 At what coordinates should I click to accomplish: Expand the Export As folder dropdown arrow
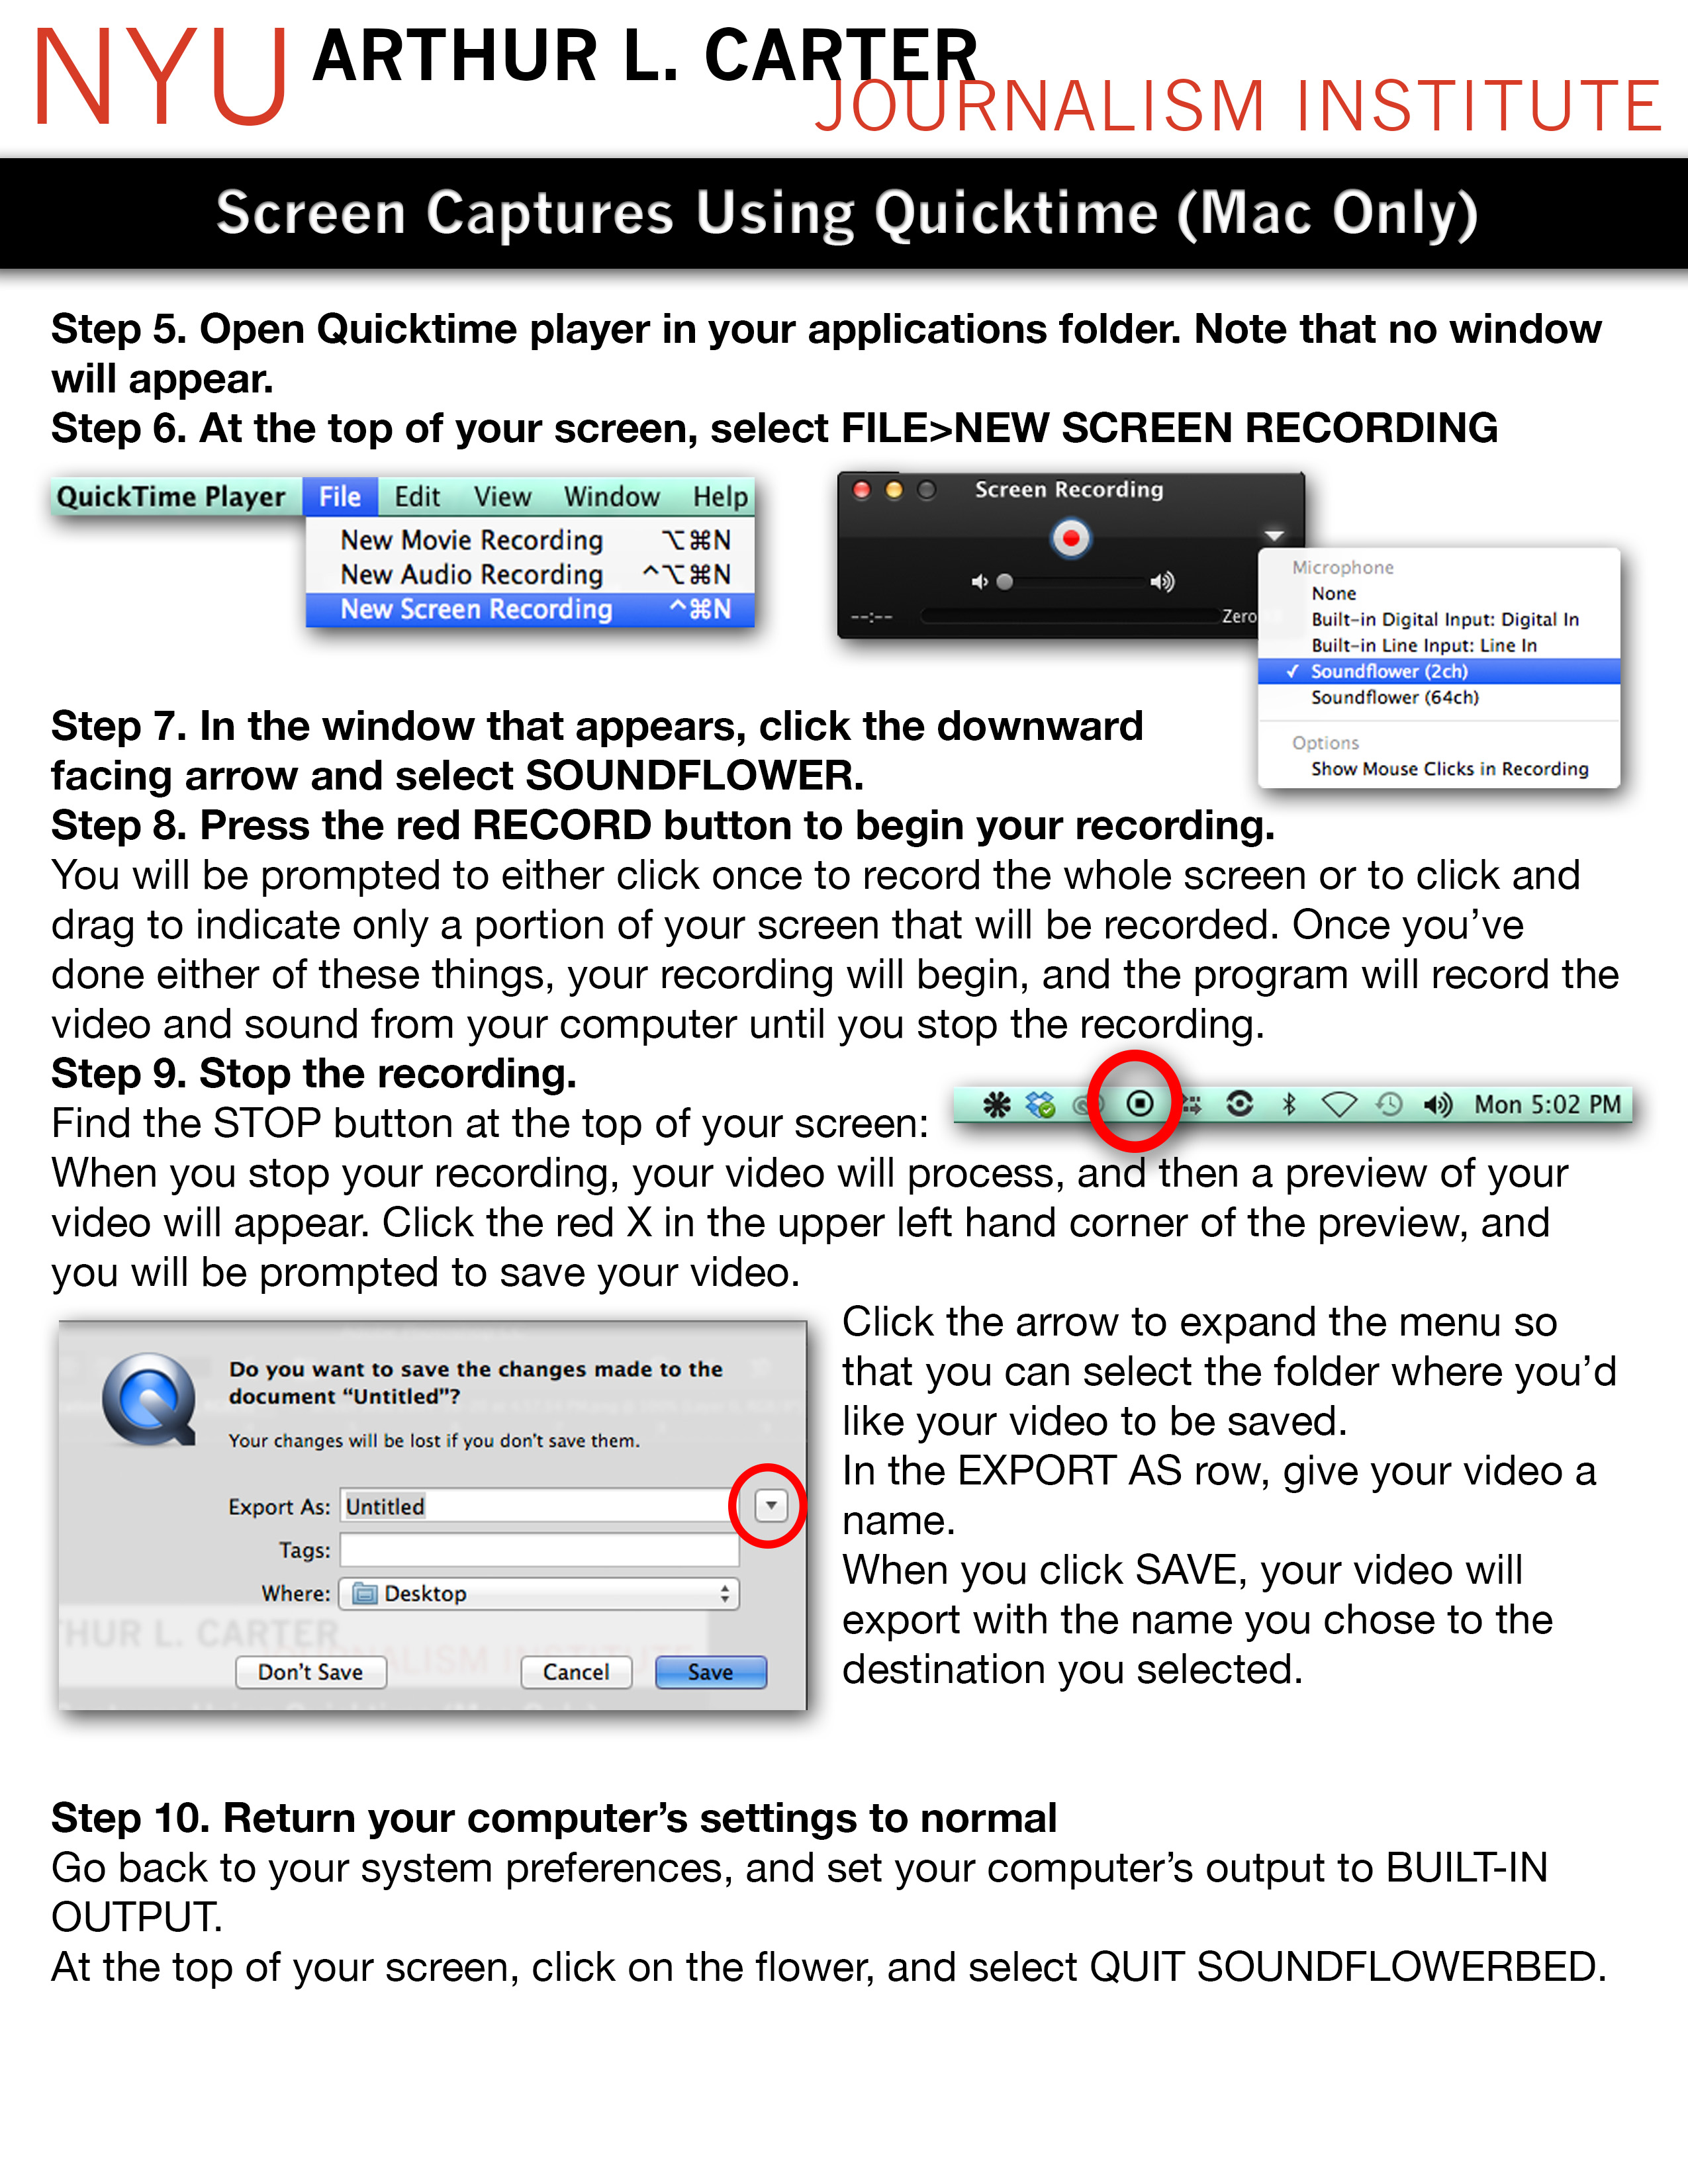click(766, 1487)
